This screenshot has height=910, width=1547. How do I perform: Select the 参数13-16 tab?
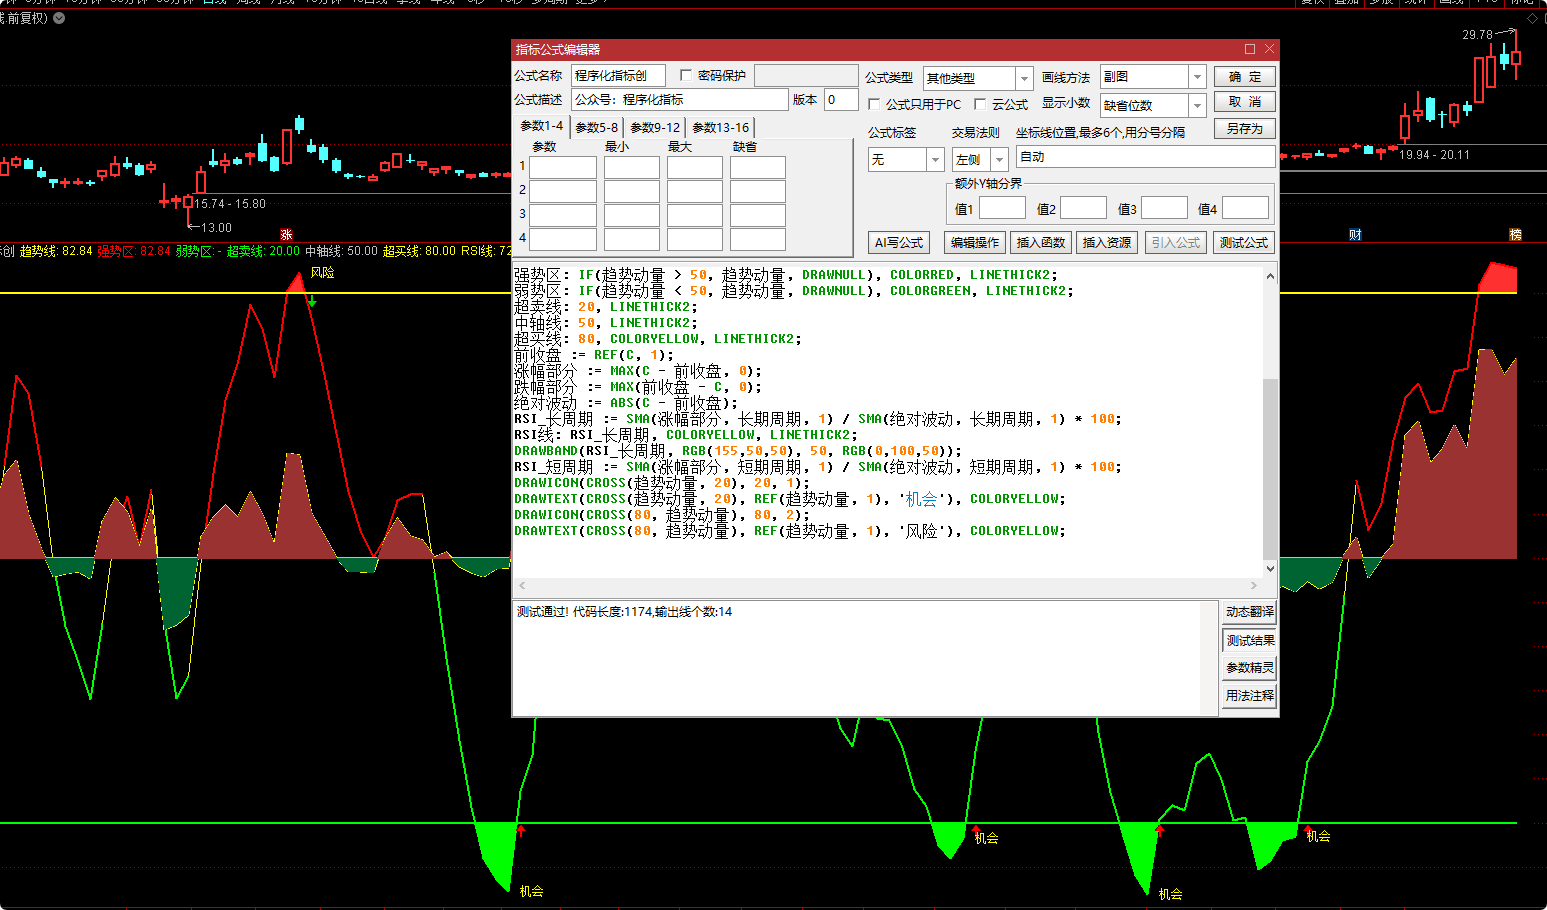[x=720, y=127]
